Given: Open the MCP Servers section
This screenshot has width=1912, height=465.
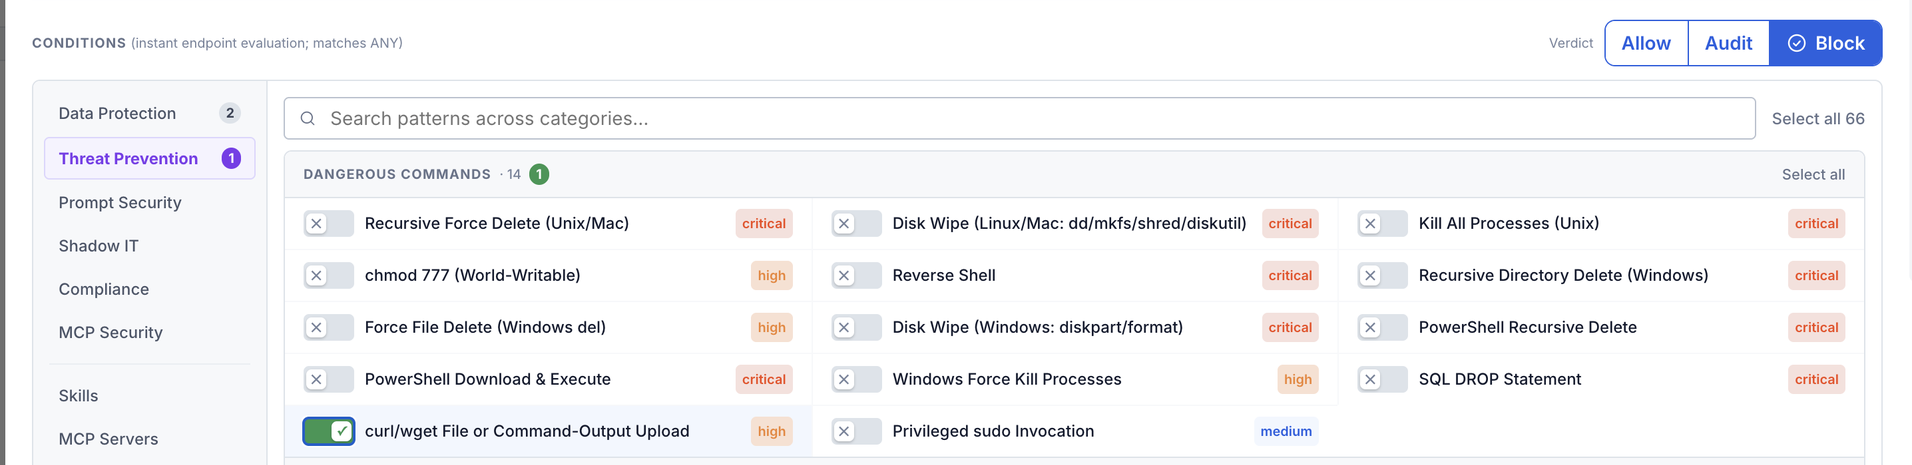Looking at the screenshot, I should tap(150, 439).
